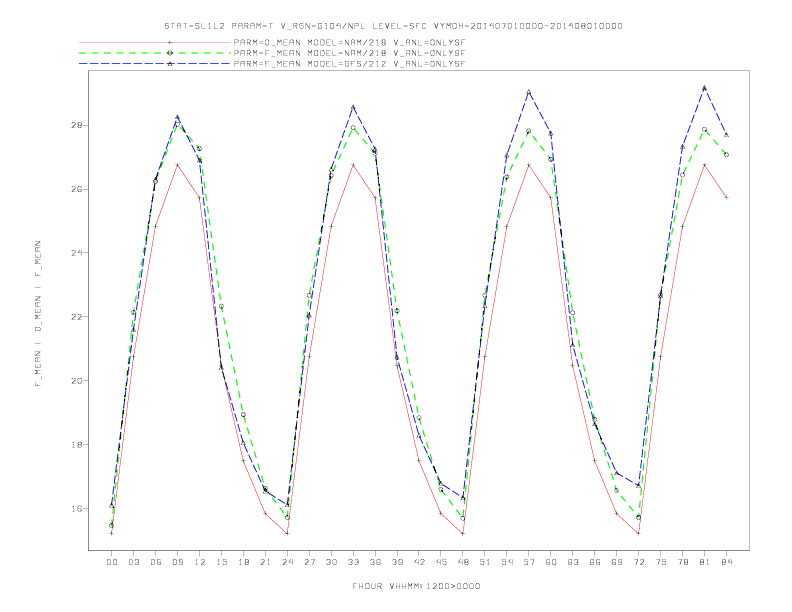Image resolution: width=792 pixels, height=612 pixels.
Task: Click green NAM circle marker at hour 84
Action: pos(726,155)
